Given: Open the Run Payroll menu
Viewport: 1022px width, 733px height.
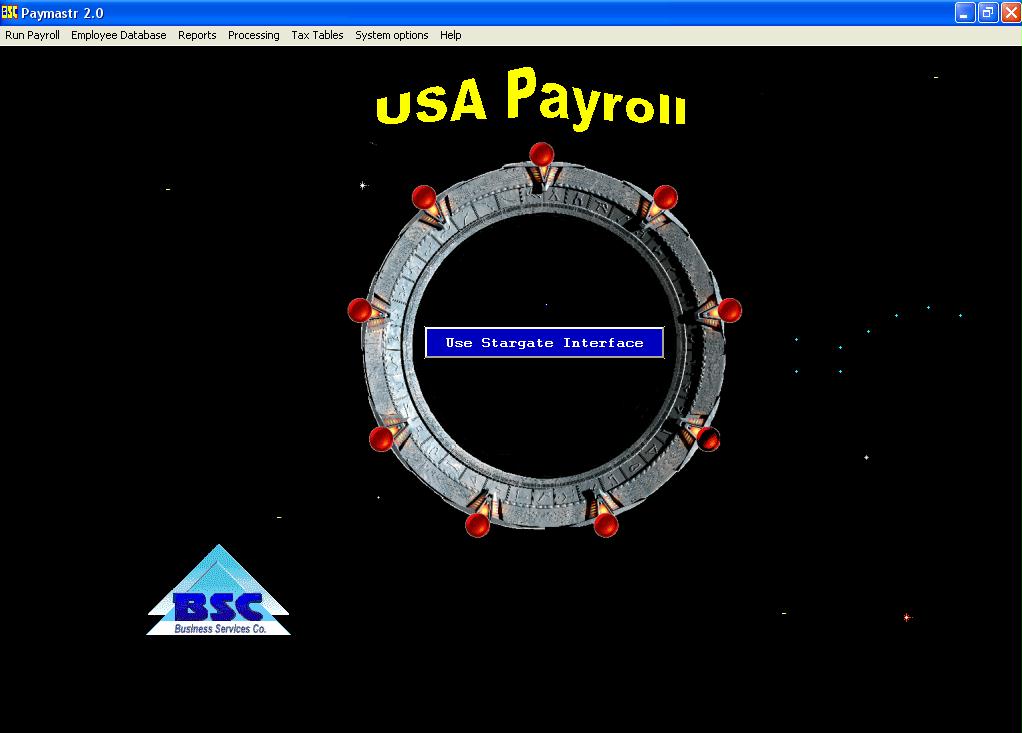Looking at the screenshot, I should [x=32, y=35].
